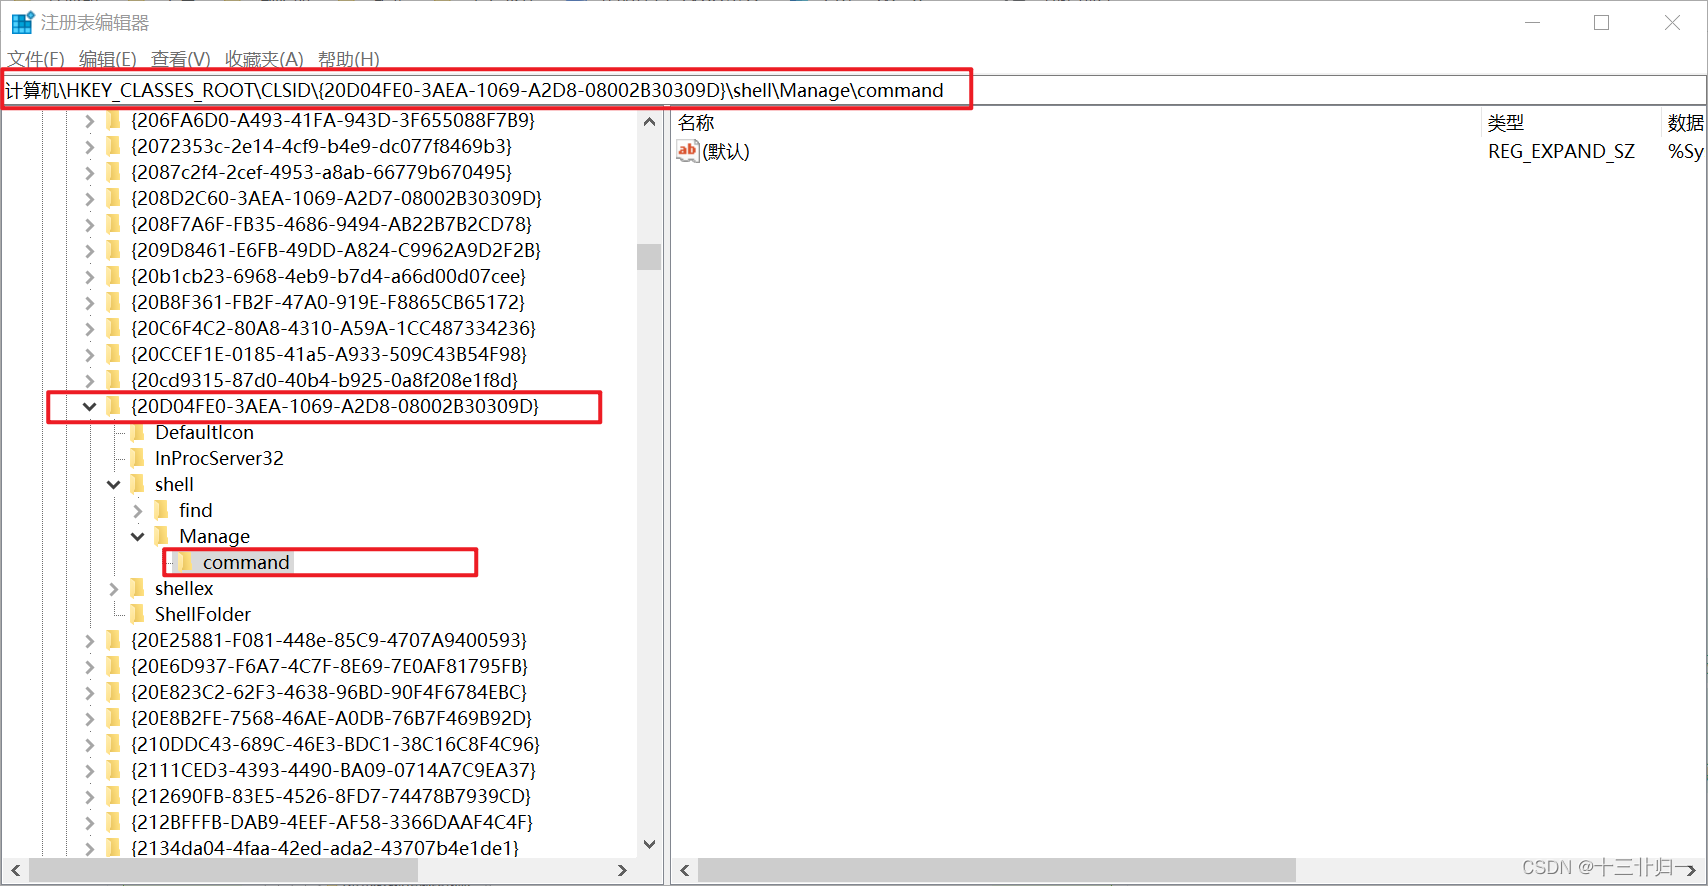This screenshot has width=1708, height=886.
Task: Click folder icon of {20cd9315-87d0-40b4-b925-0a8f208e1f8d}
Action: pyautogui.click(x=113, y=380)
